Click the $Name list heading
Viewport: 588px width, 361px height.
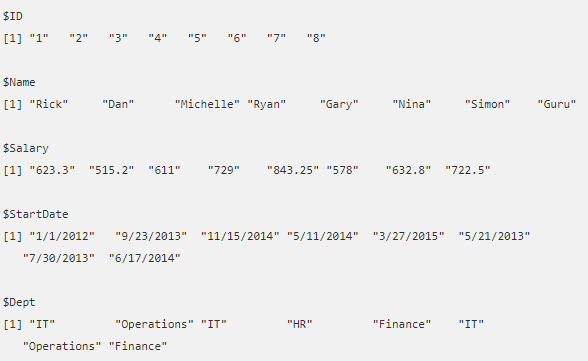19,82
